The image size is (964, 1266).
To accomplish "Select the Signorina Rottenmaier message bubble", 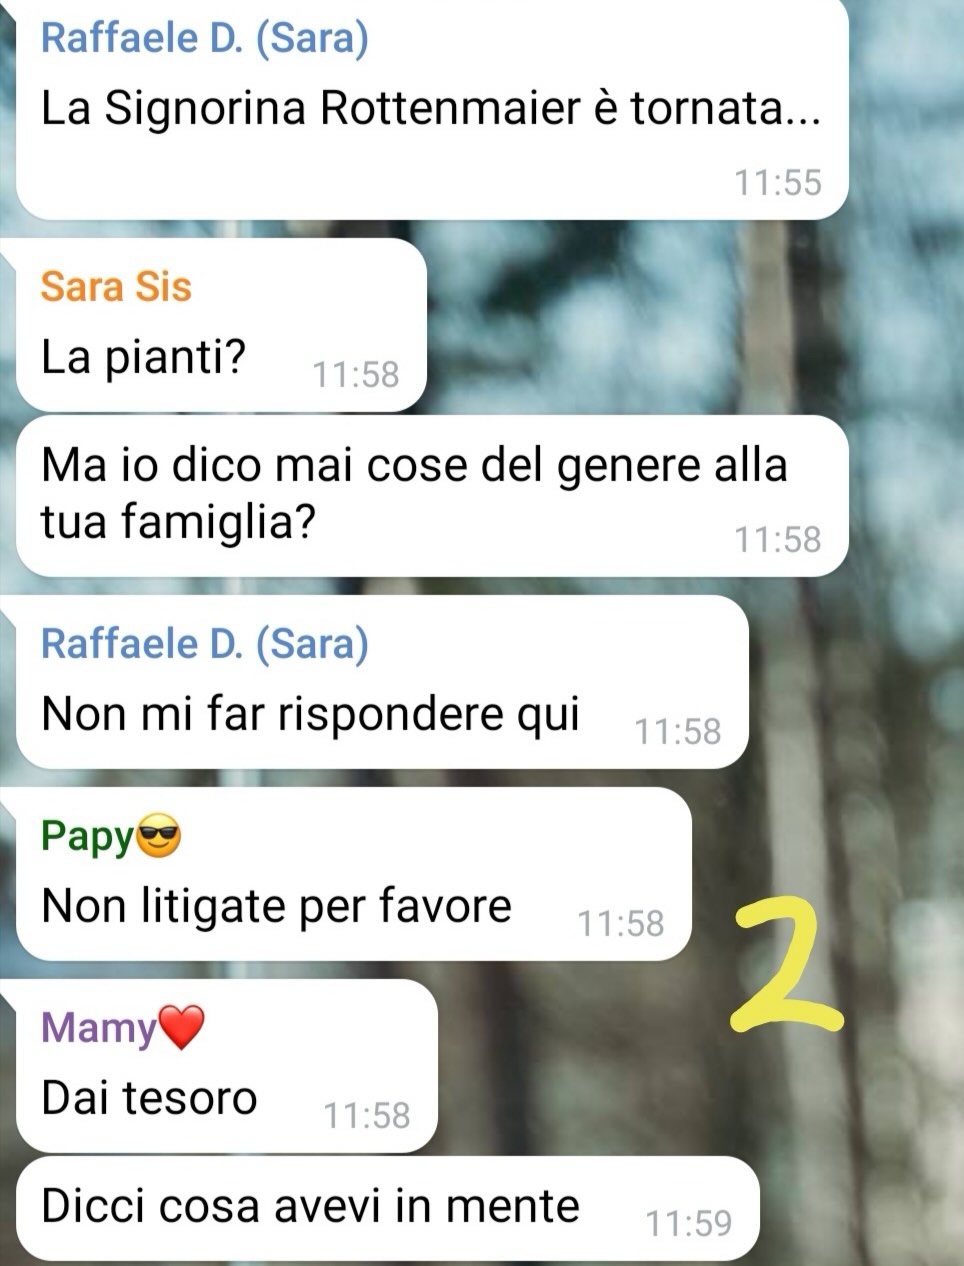I will [x=432, y=109].
